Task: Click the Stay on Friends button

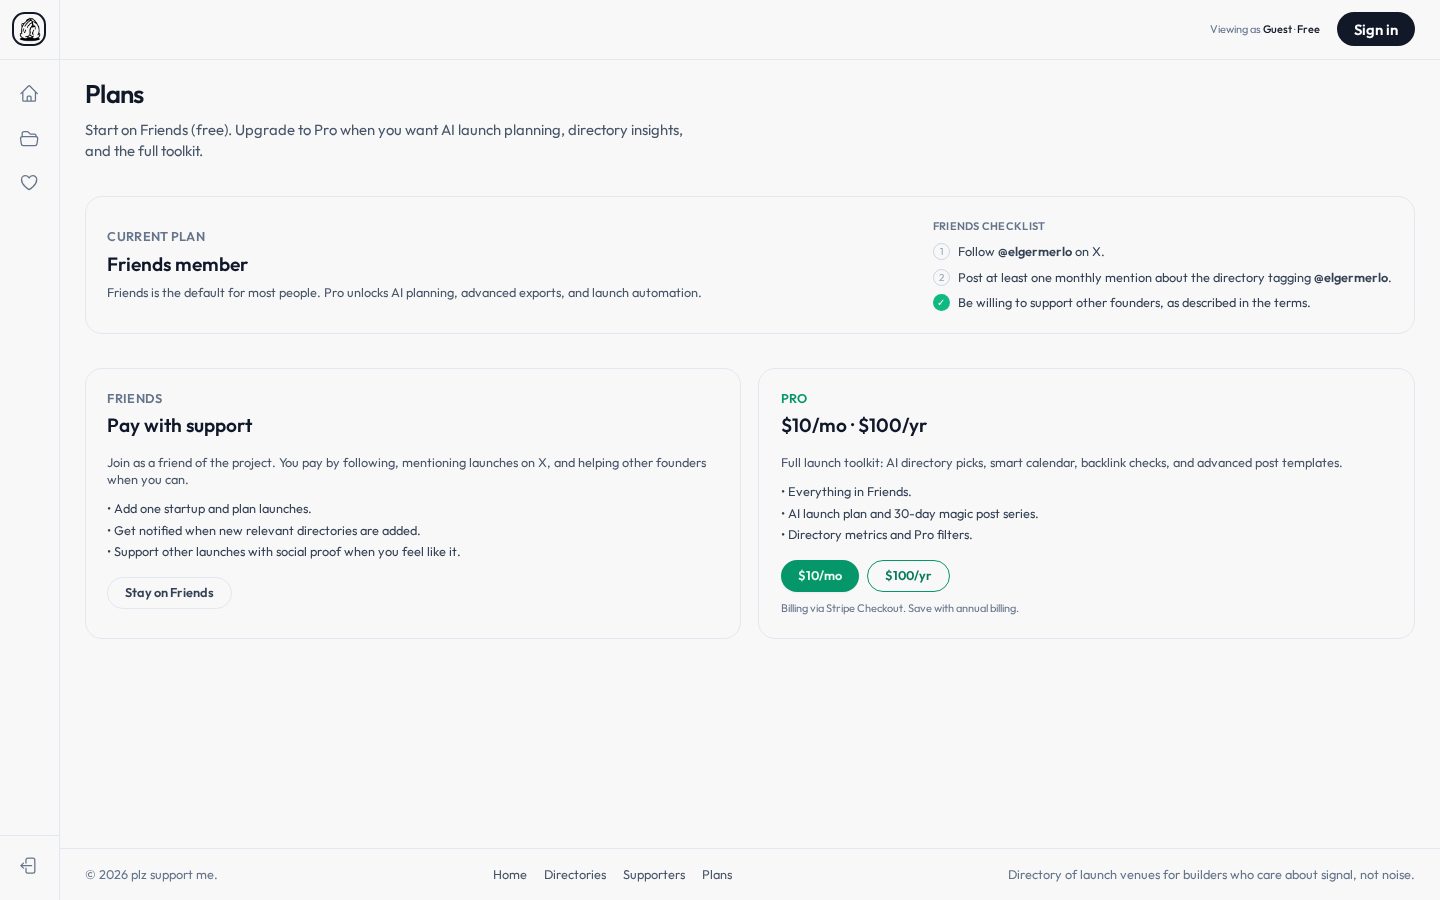Action: pyautogui.click(x=169, y=593)
